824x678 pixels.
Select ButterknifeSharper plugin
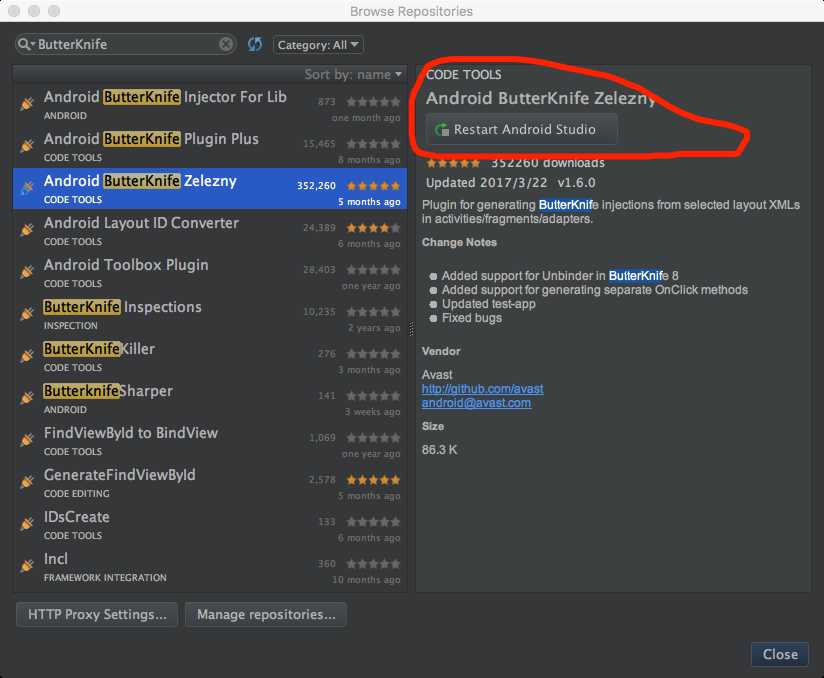[x=210, y=399]
